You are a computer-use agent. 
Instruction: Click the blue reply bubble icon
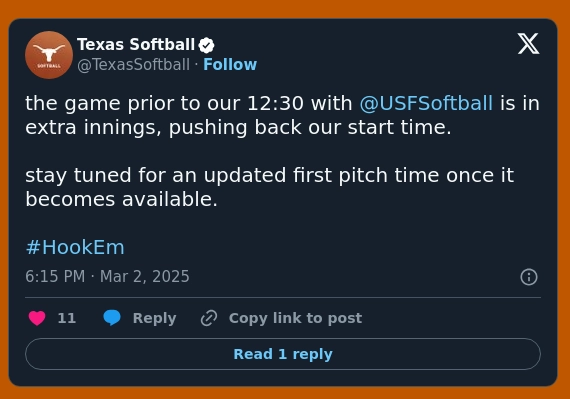pyautogui.click(x=112, y=318)
